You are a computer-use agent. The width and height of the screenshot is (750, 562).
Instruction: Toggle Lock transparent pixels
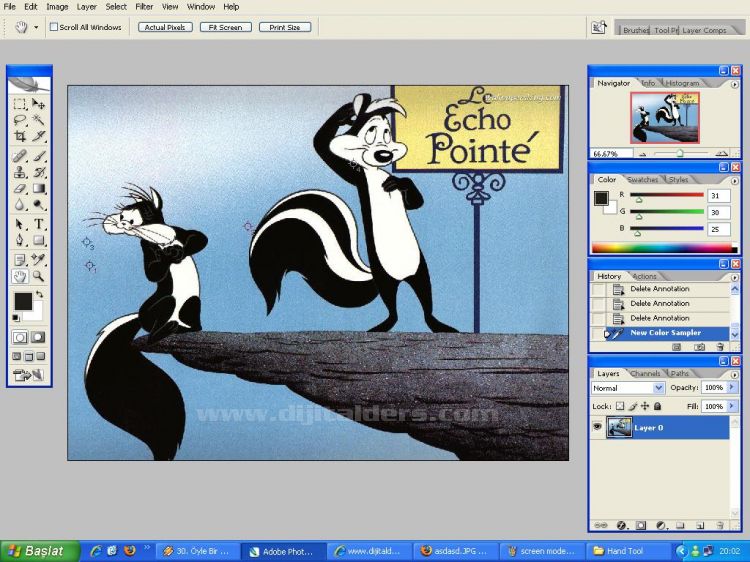pyautogui.click(x=620, y=406)
